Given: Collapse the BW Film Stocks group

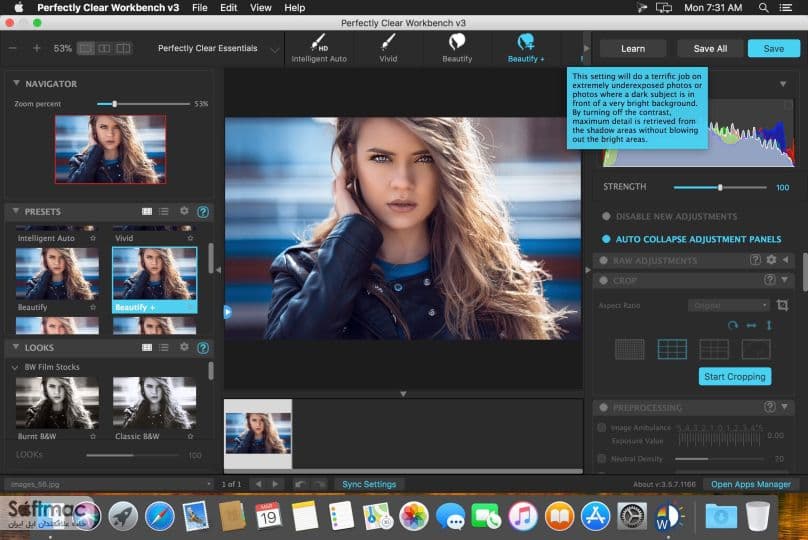Looking at the screenshot, I should [15, 367].
